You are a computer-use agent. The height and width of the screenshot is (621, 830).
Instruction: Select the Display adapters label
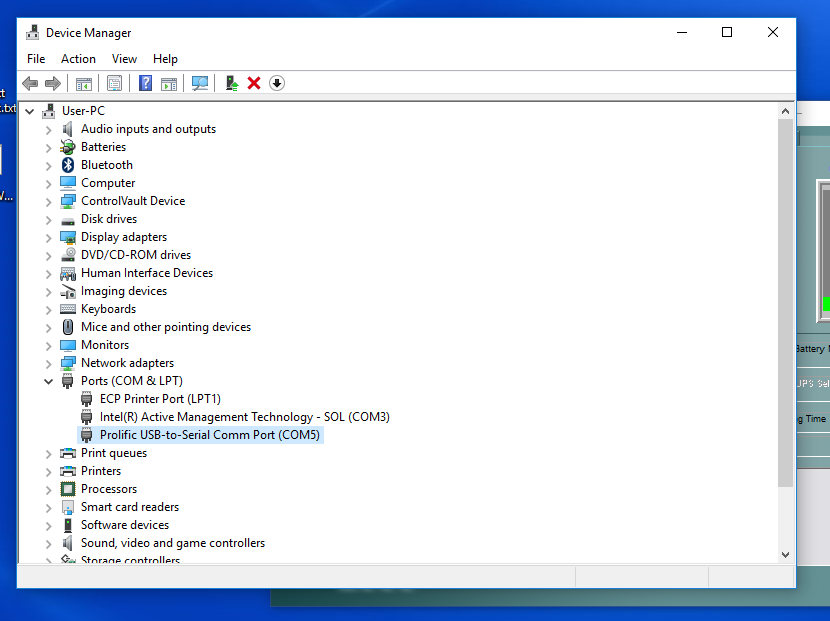pyautogui.click(x=124, y=237)
